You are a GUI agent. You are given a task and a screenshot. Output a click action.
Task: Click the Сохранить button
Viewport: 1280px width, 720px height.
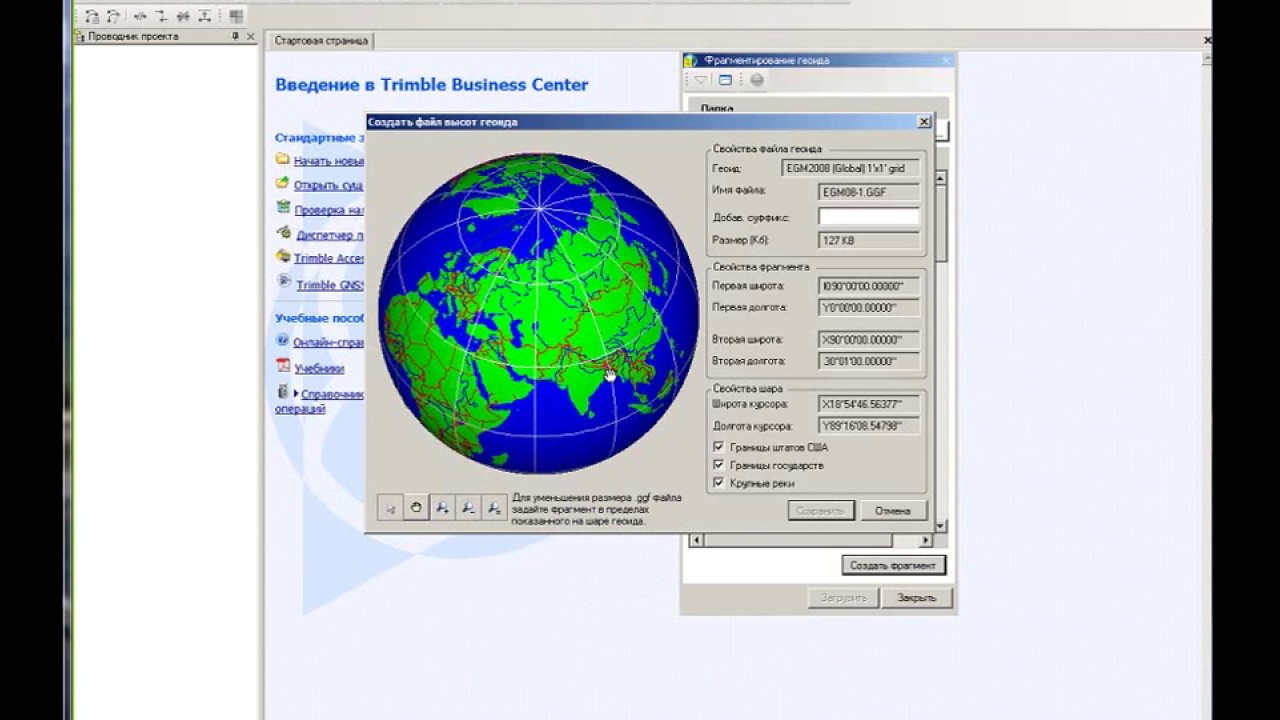tap(820, 510)
